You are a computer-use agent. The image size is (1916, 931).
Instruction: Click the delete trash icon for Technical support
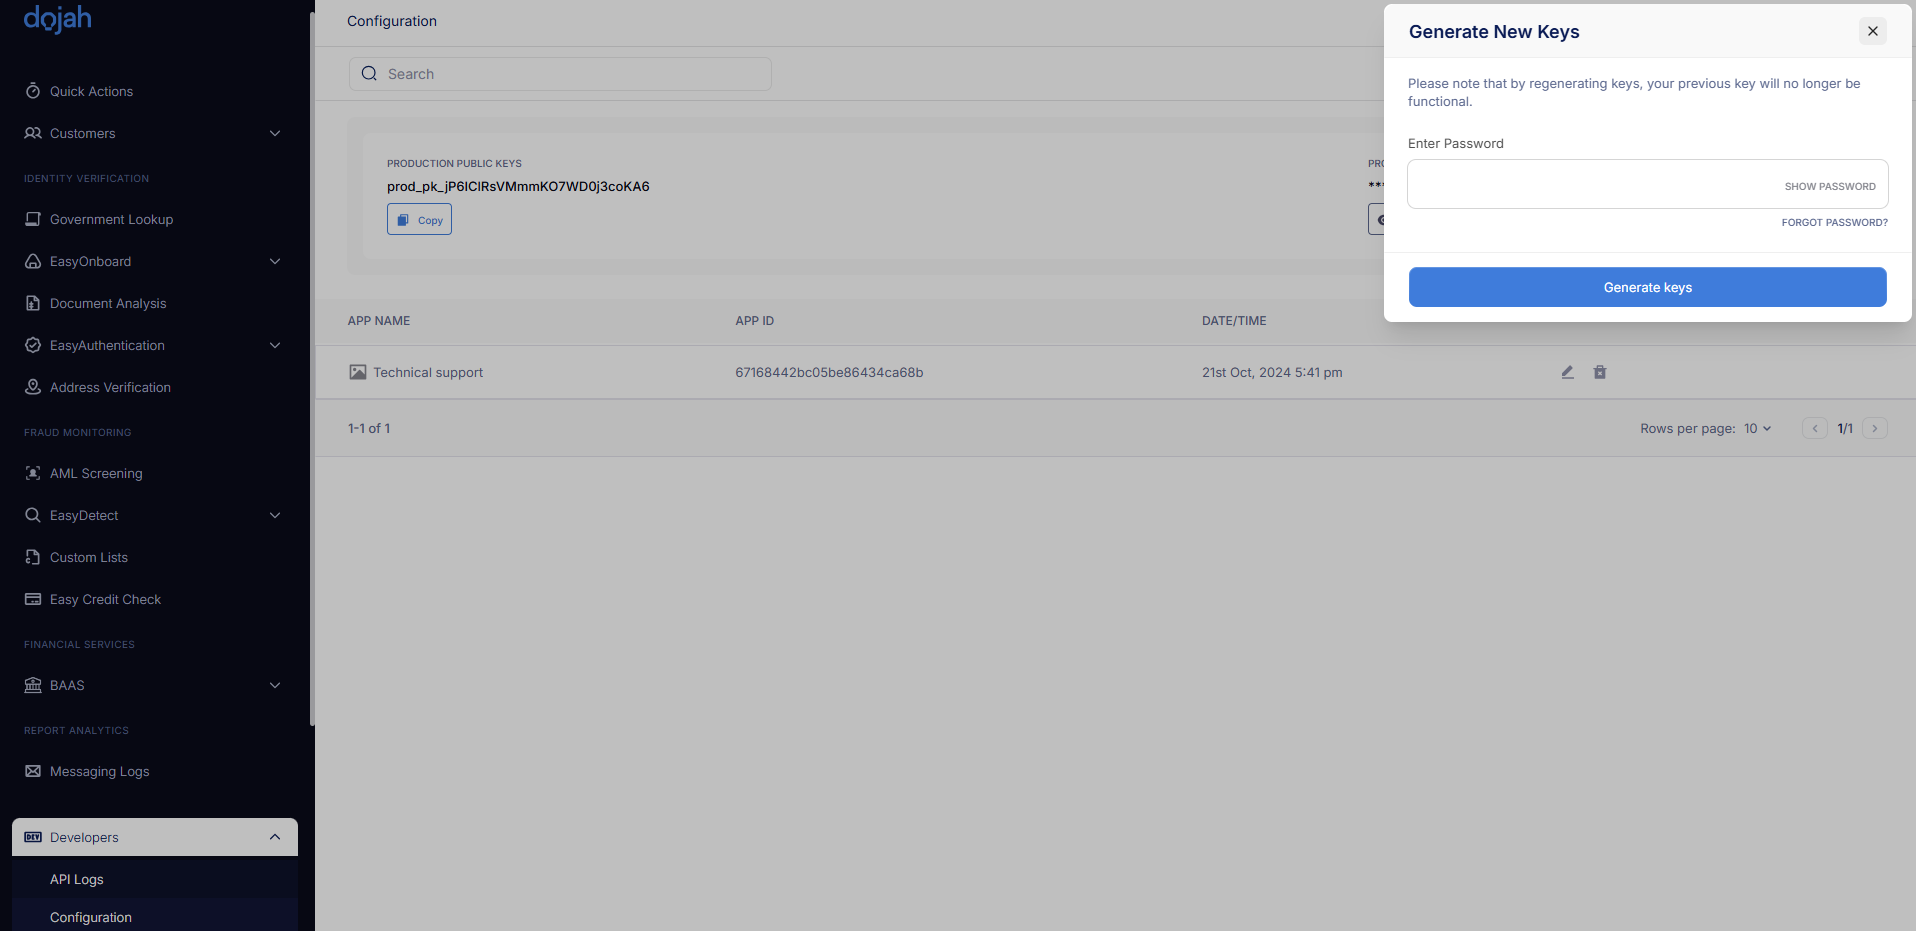click(1600, 372)
